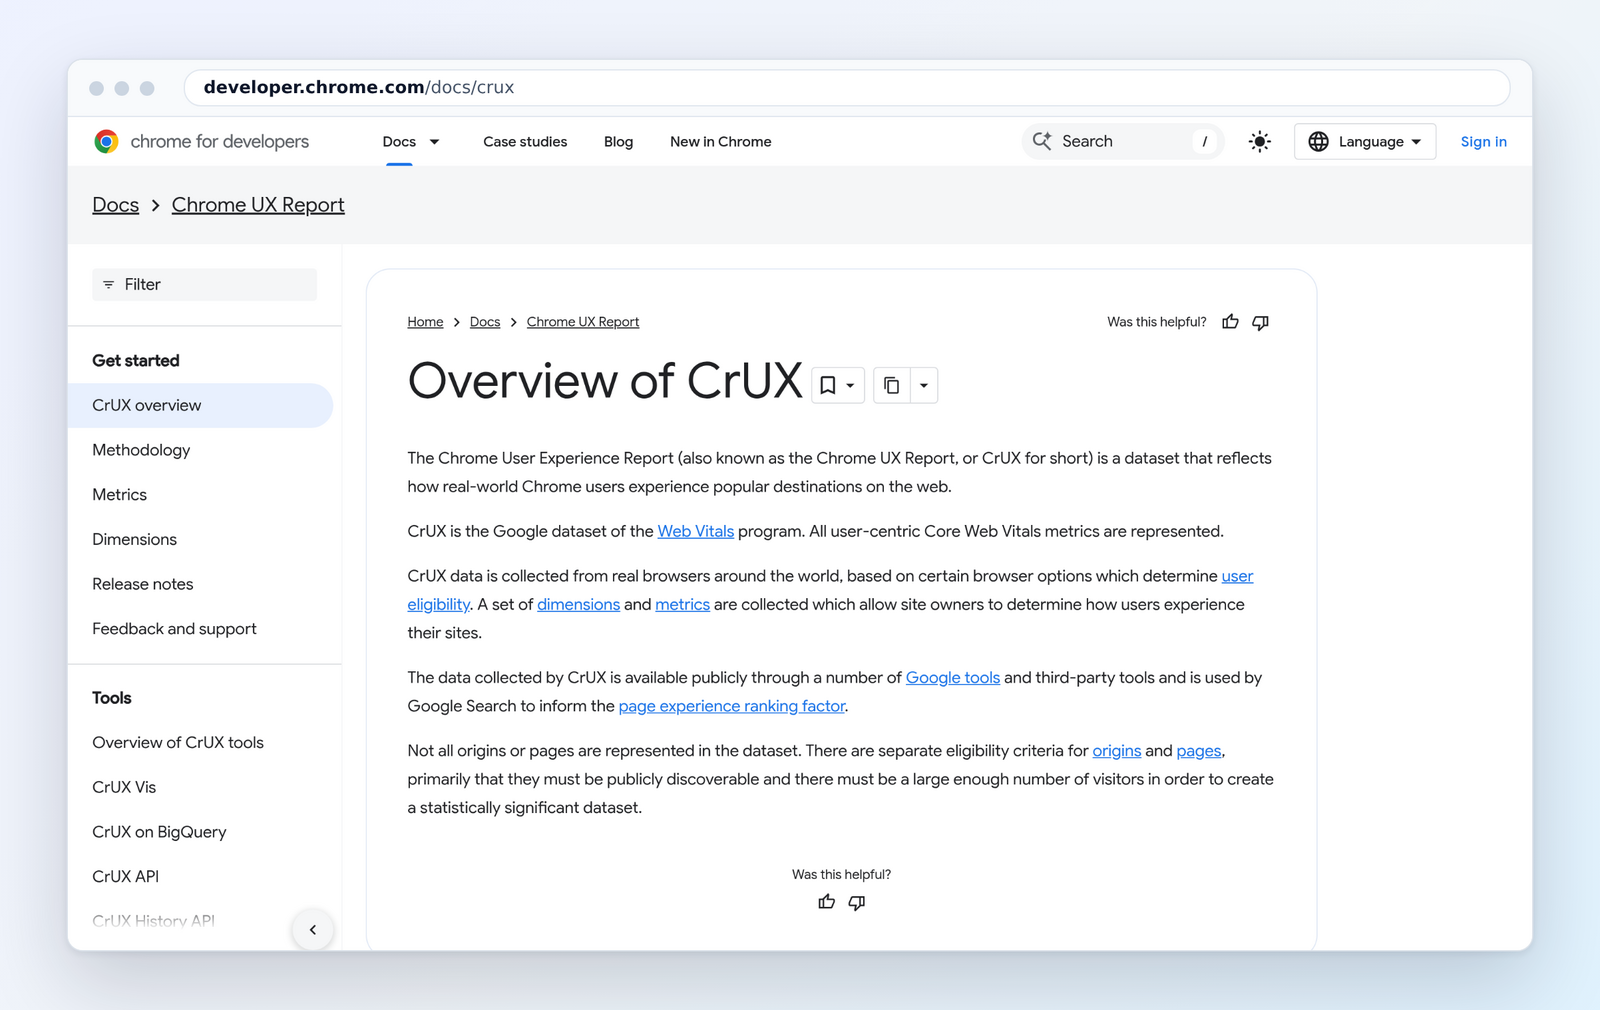Open the pages link in the last paragraph
The image size is (1600, 1010).
point(1199,750)
